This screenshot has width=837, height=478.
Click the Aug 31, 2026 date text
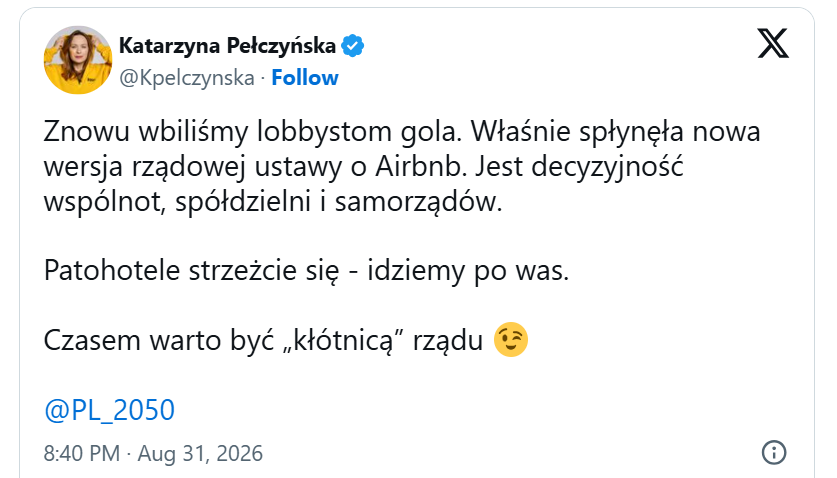point(200,453)
